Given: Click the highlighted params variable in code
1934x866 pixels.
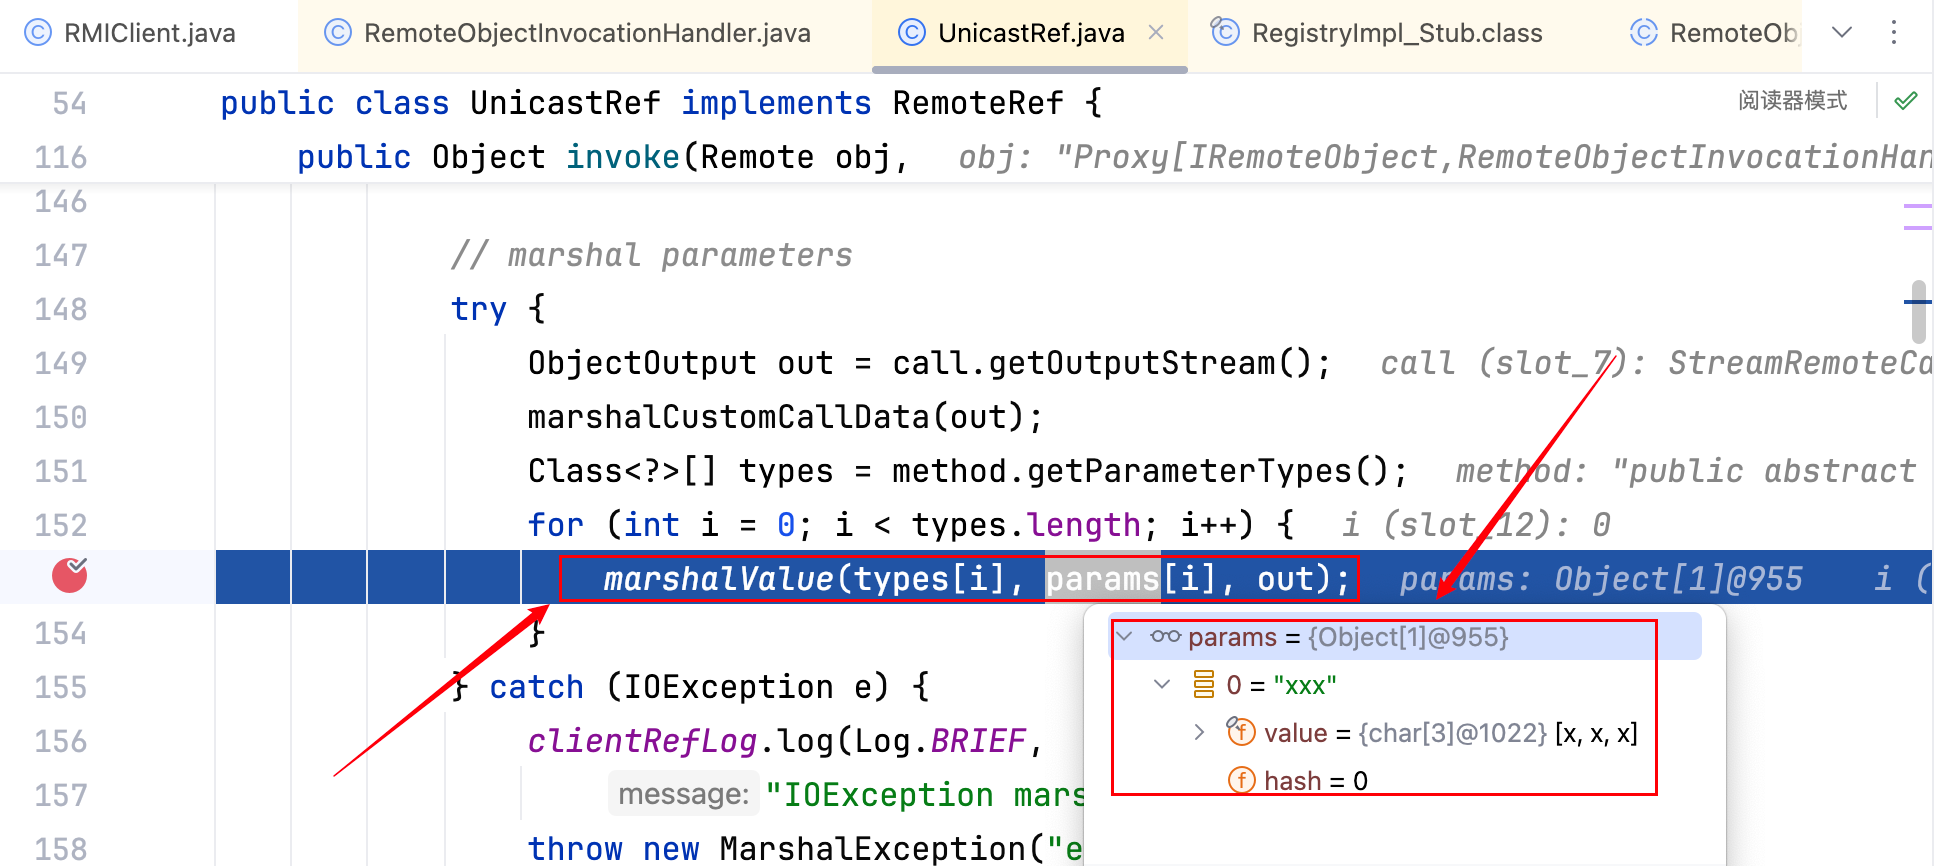Looking at the screenshot, I should 1102,579.
